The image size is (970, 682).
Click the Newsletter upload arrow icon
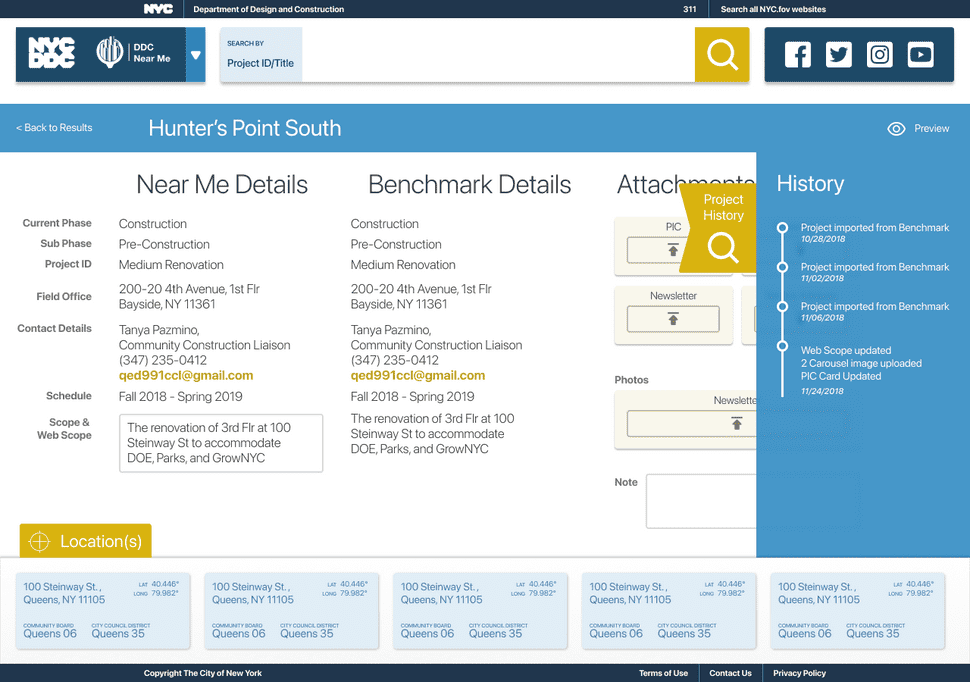click(673, 318)
